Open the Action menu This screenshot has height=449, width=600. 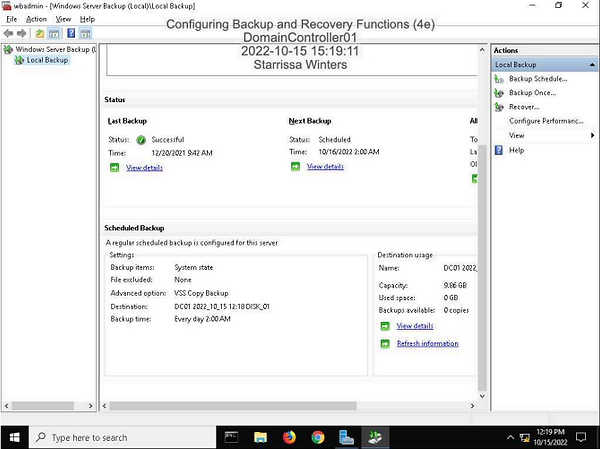coord(36,19)
